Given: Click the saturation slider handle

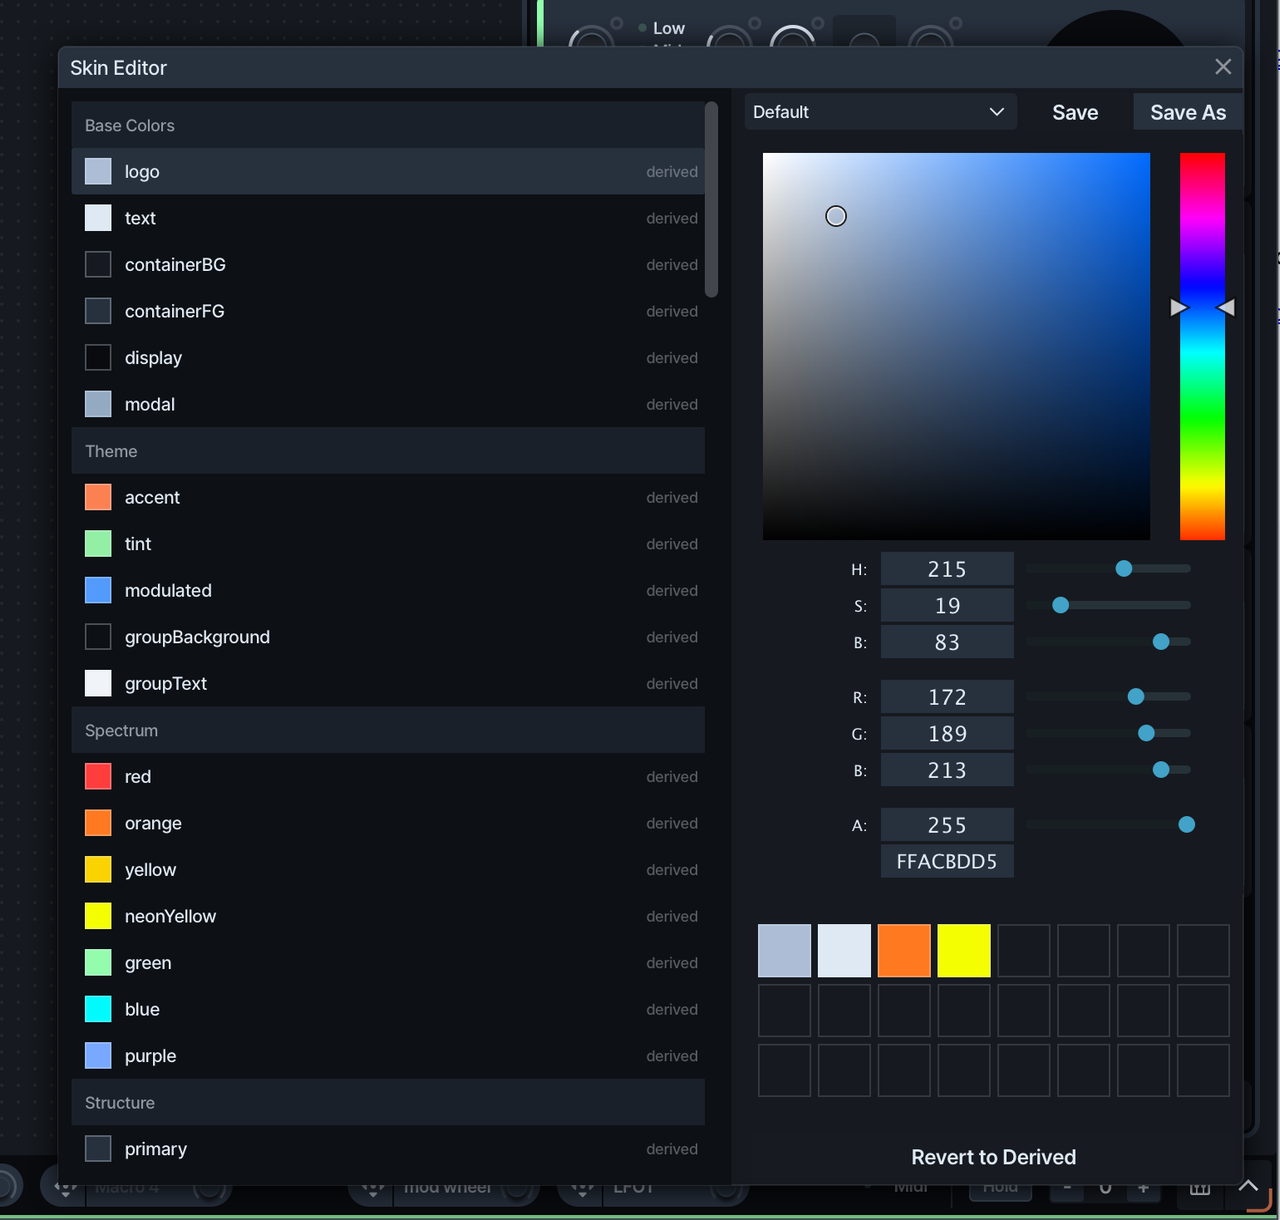Looking at the screenshot, I should 1061,605.
